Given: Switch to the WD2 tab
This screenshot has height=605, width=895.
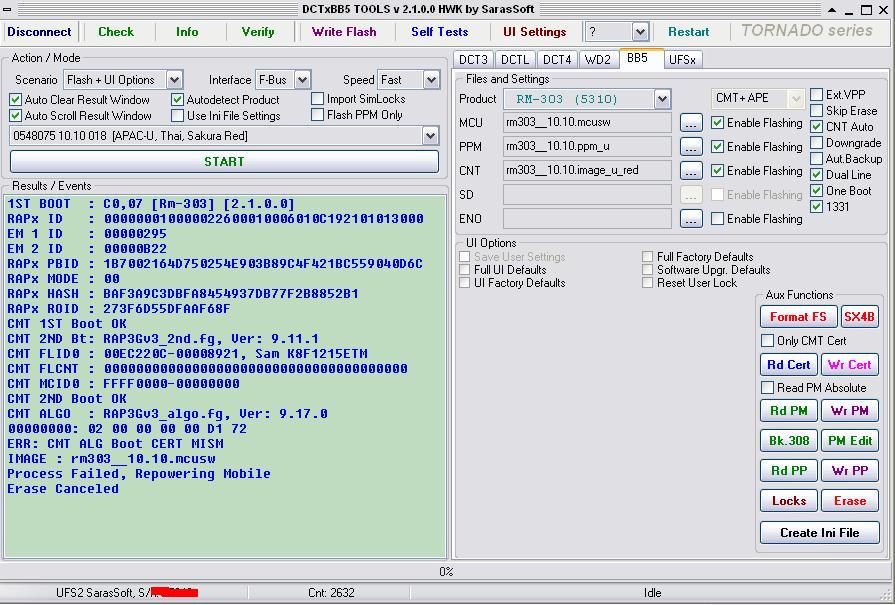Looking at the screenshot, I should pyautogui.click(x=598, y=59).
